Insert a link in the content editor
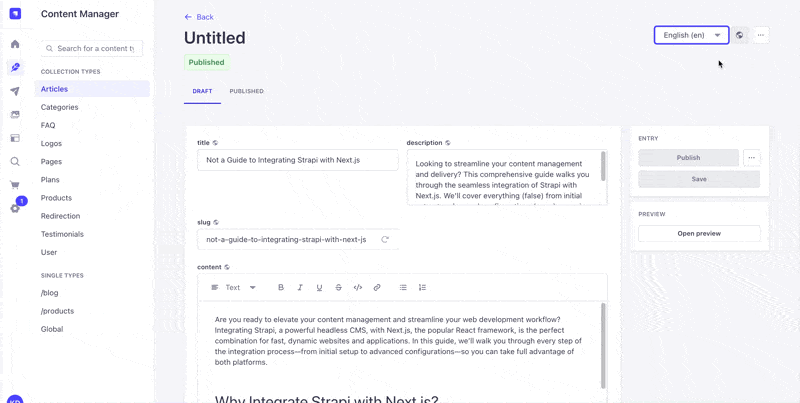 (377, 288)
